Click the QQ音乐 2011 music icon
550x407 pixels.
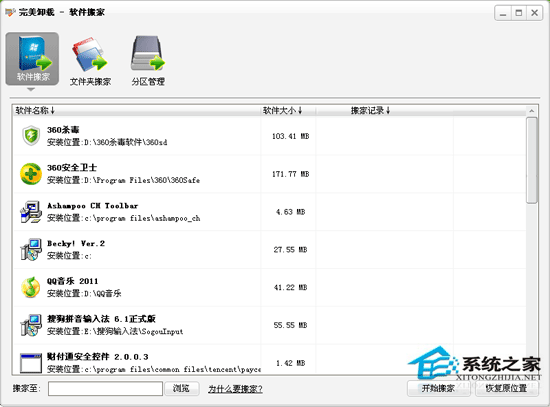[x=31, y=287]
